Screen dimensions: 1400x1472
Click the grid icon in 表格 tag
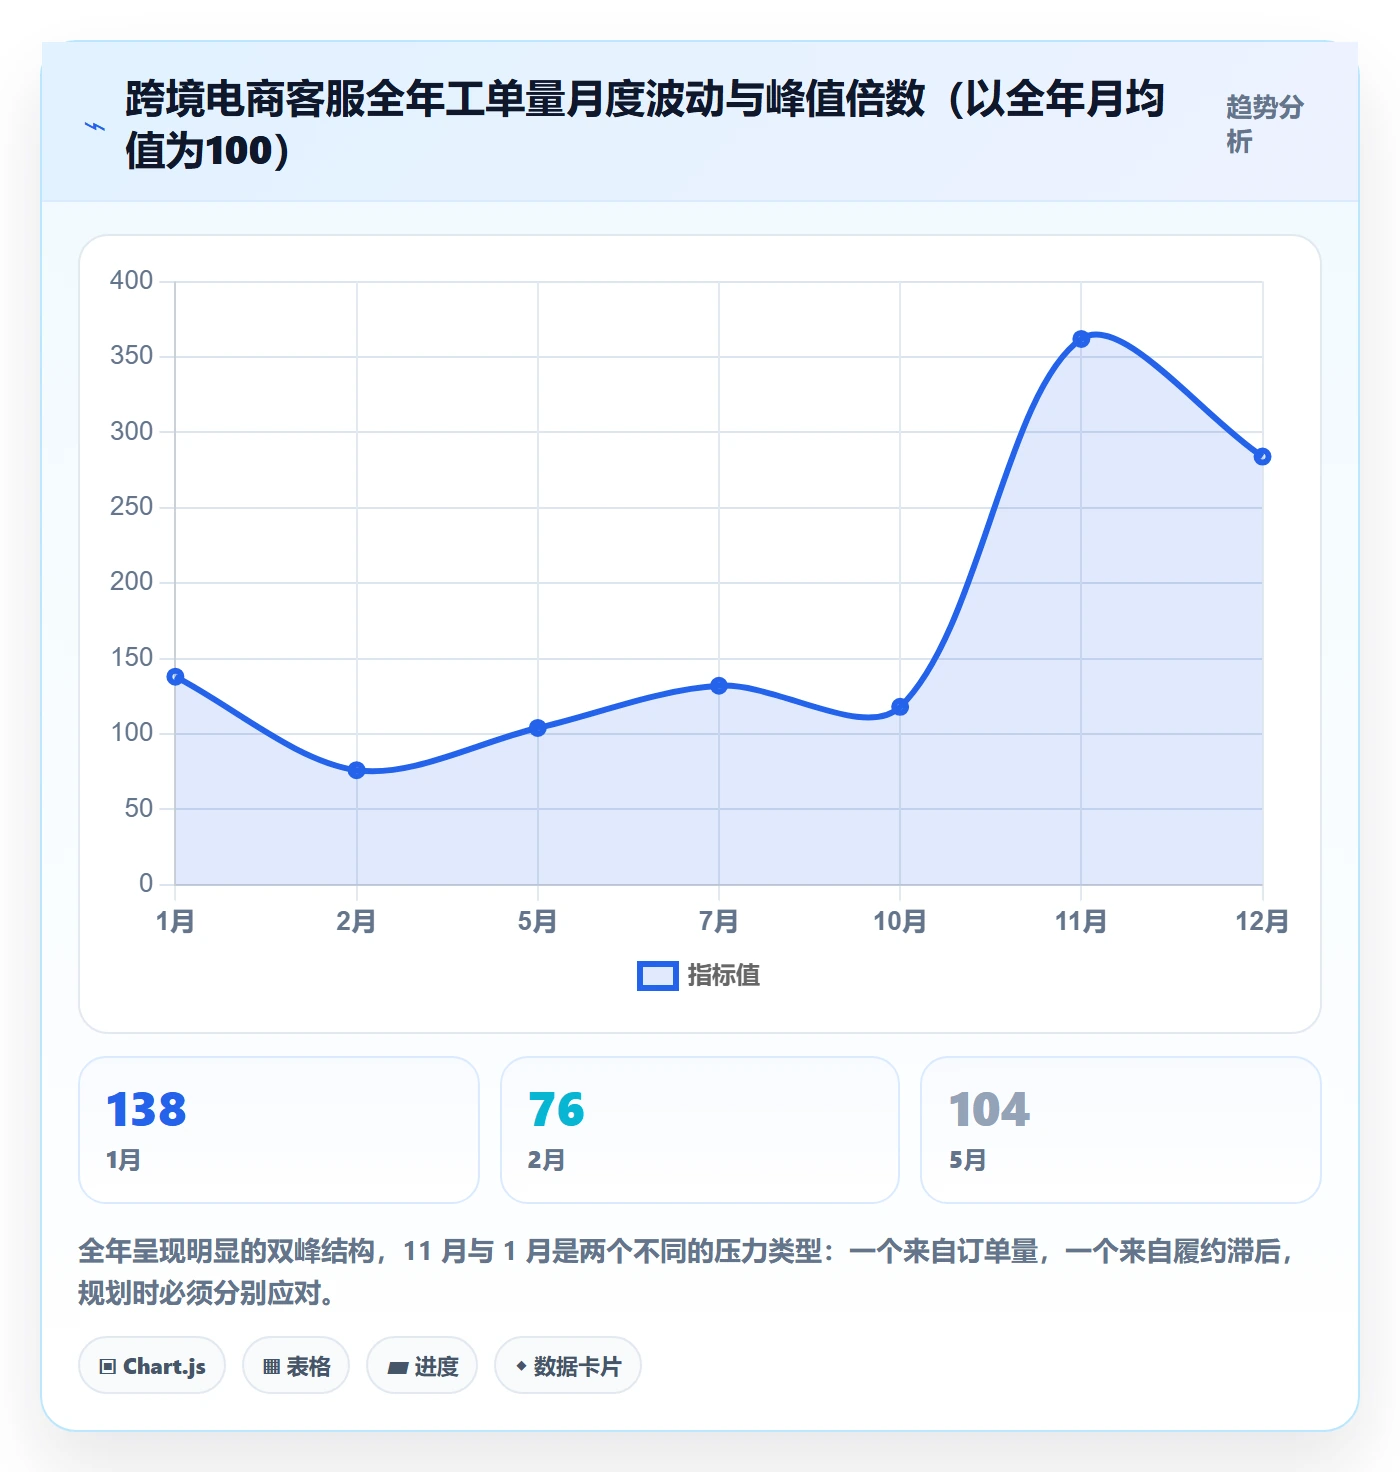click(271, 1367)
